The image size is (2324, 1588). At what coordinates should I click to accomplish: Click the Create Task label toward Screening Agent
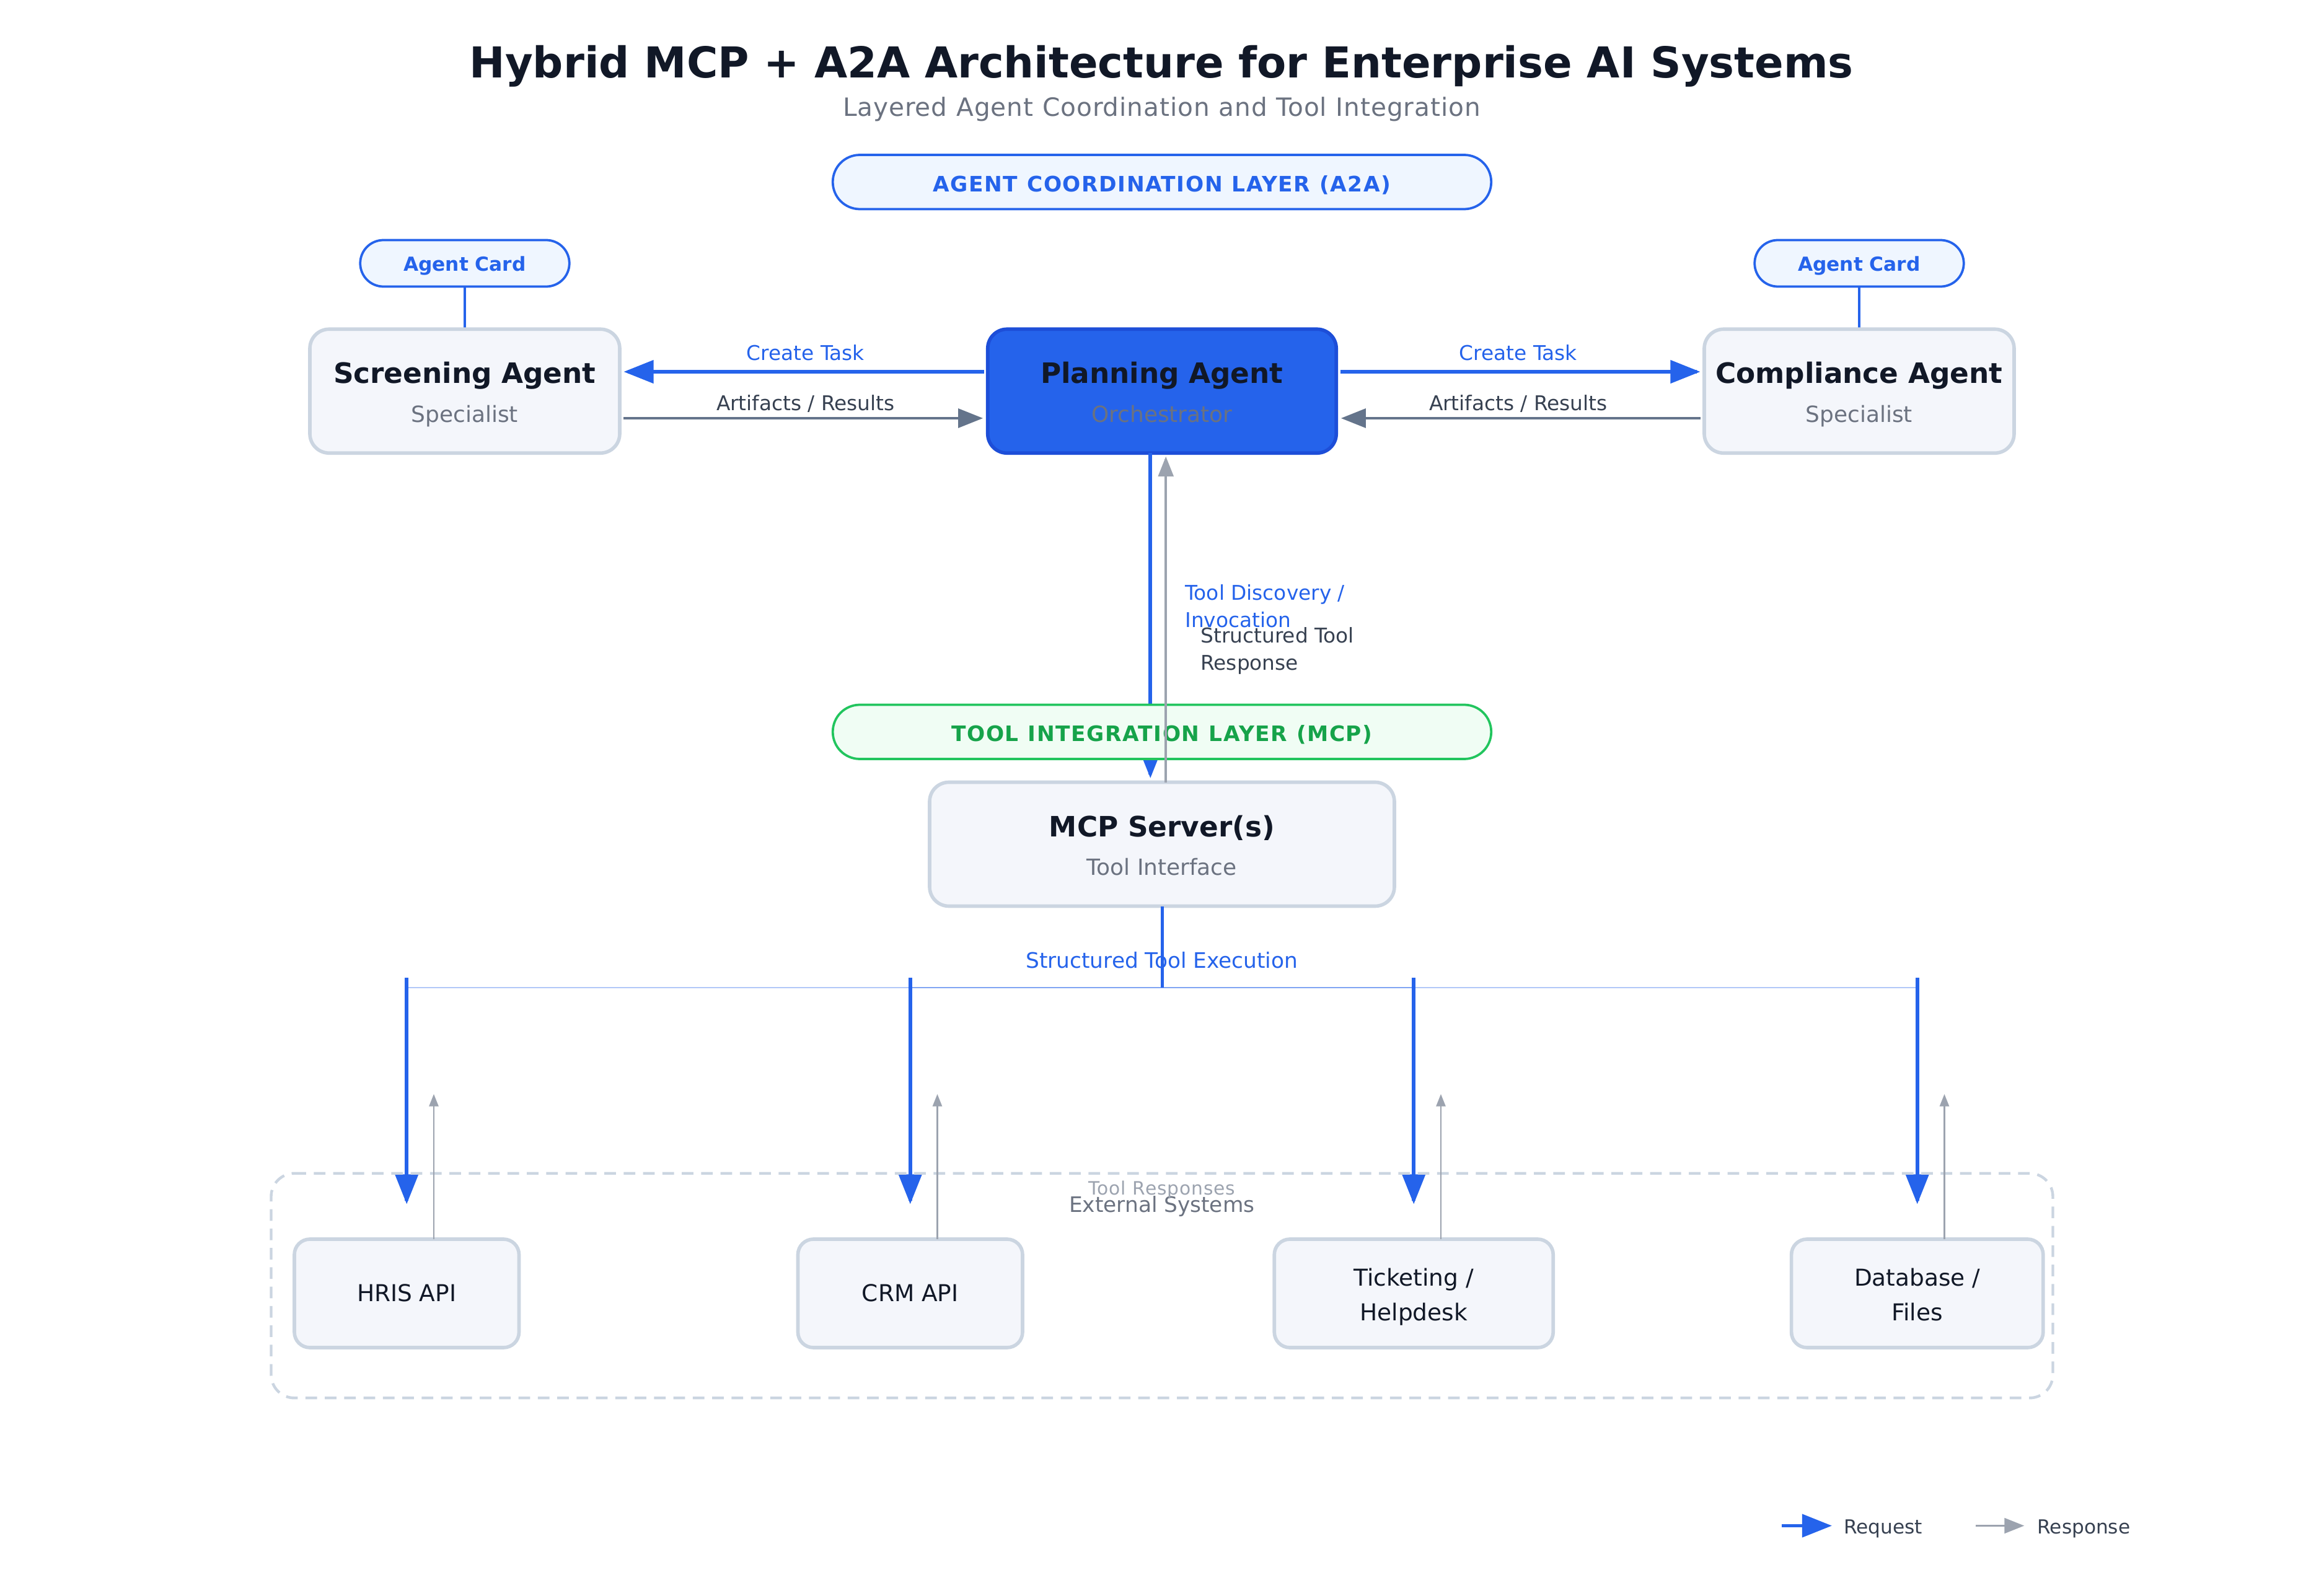click(804, 352)
